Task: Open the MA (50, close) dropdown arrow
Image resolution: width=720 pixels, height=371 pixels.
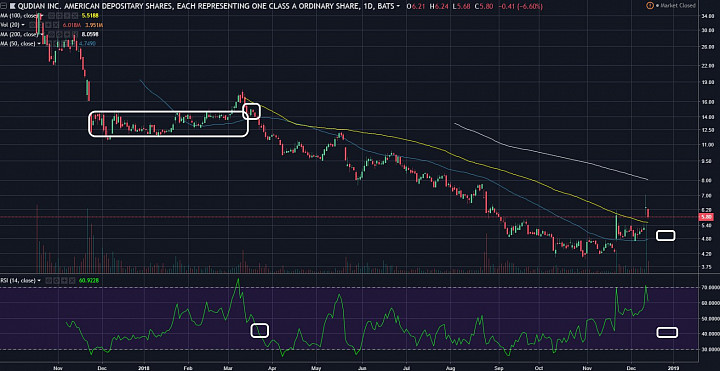Action: 39,43
